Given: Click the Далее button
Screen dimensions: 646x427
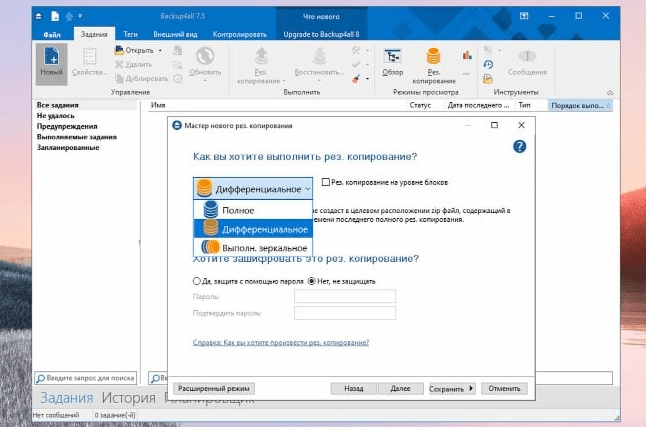Looking at the screenshot, I should (x=400, y=388).
